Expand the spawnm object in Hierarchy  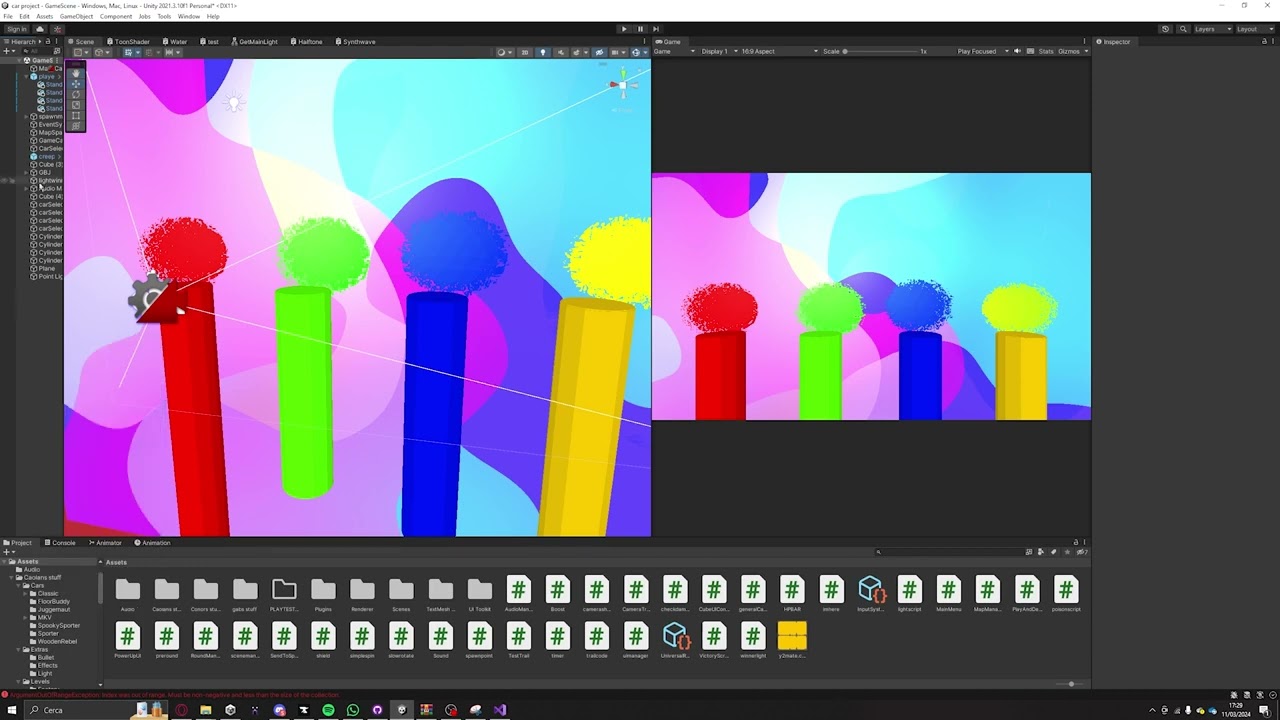click(x=26, y=117)
